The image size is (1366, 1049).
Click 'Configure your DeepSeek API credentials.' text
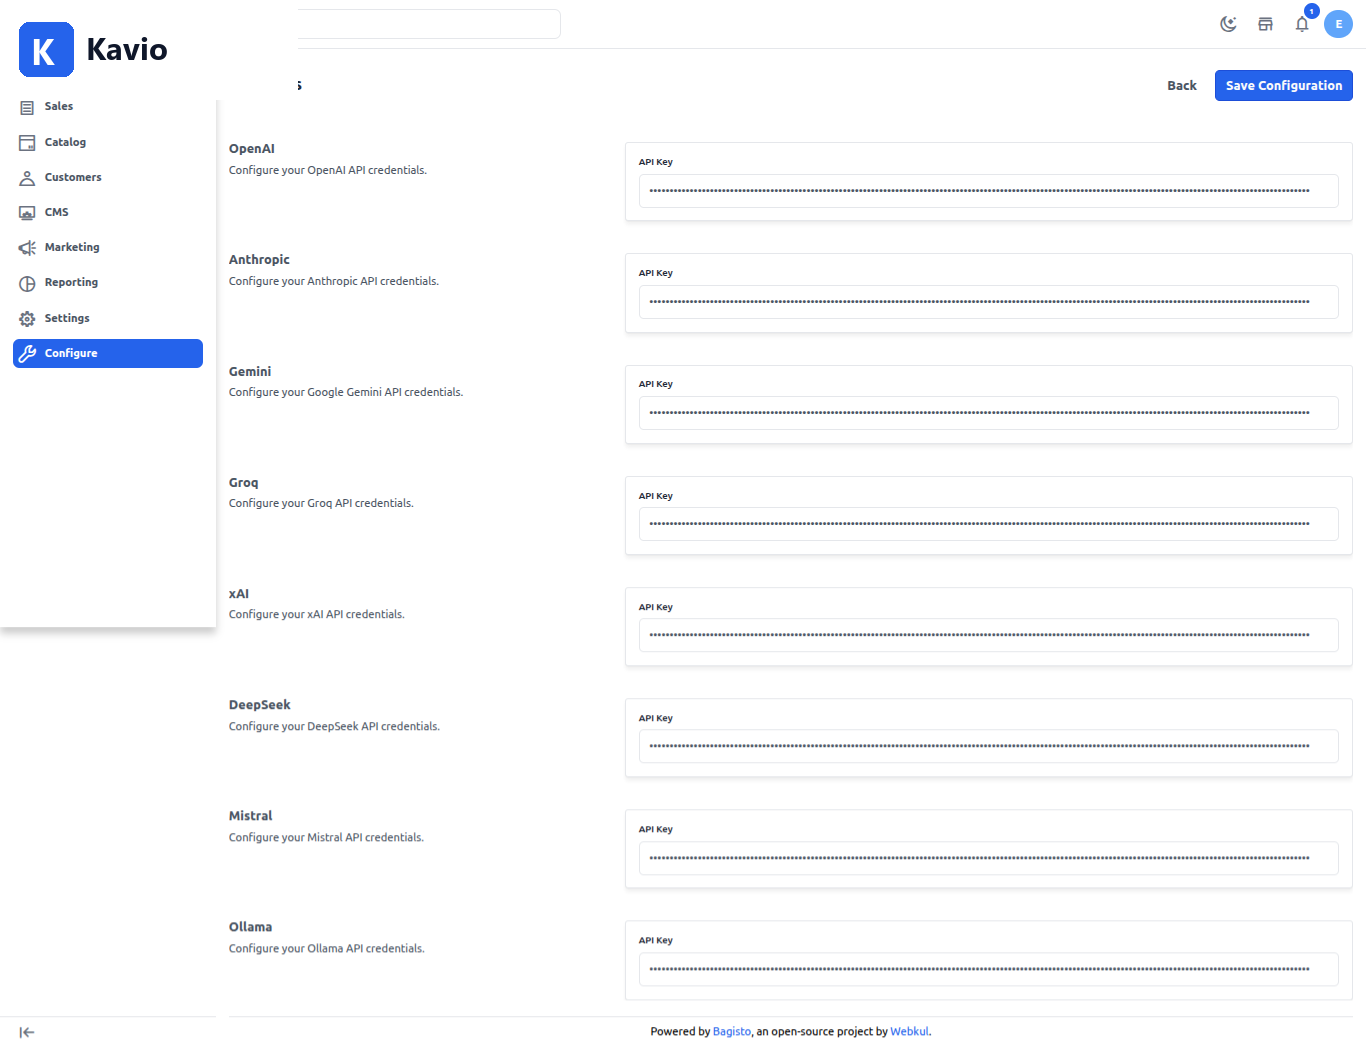click(x=334, y=726)
